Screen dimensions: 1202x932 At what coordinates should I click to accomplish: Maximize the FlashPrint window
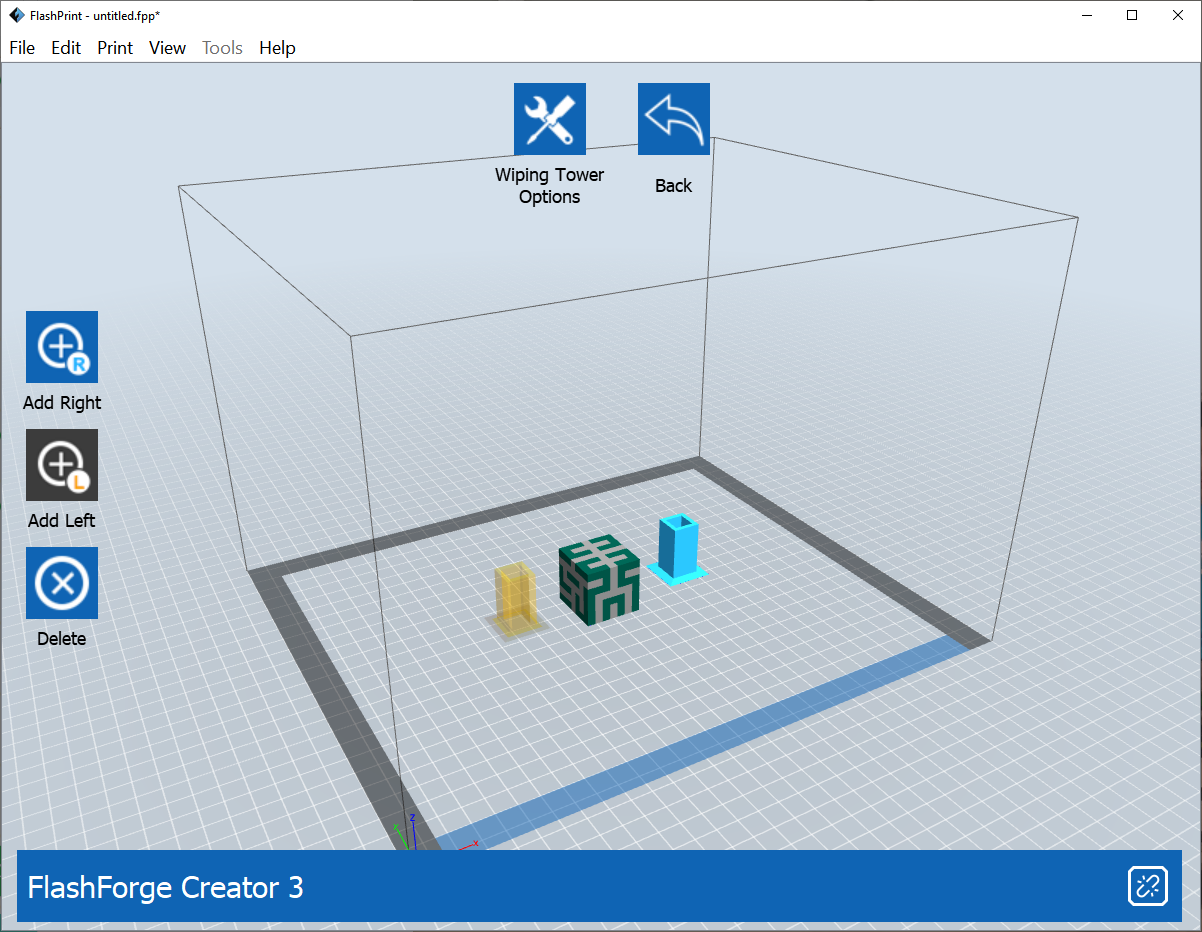coord(1132,15)
